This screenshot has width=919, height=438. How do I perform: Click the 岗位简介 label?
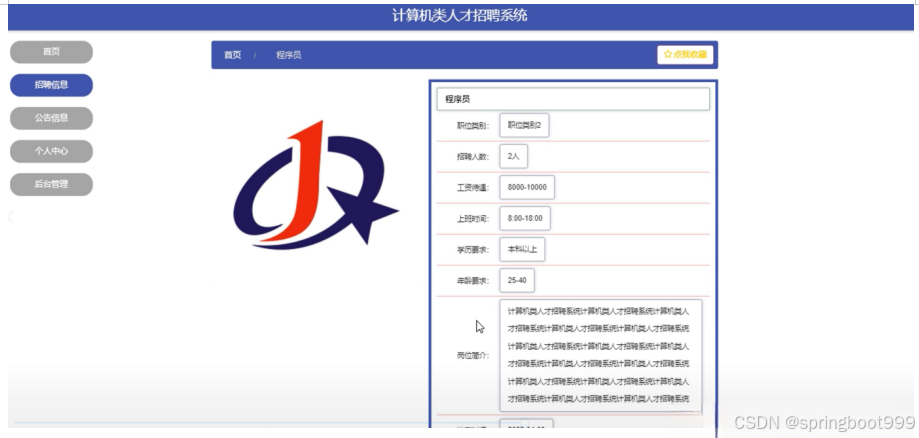[x=473, y=355]
